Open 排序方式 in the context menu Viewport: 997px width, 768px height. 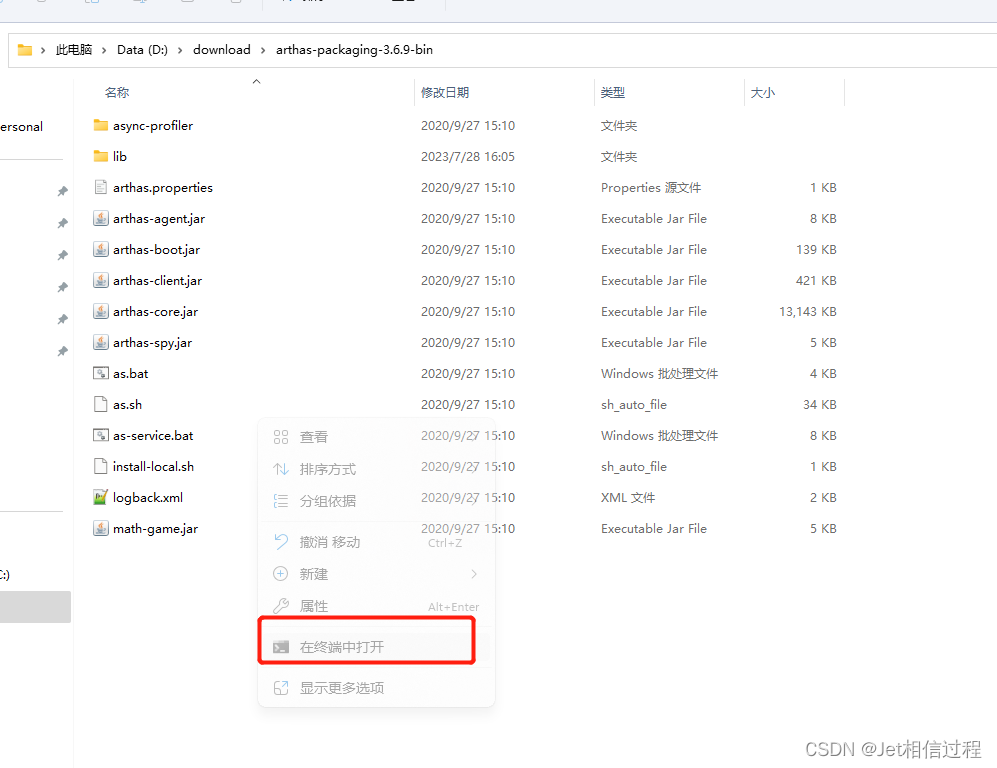click(x=376, y=469)
